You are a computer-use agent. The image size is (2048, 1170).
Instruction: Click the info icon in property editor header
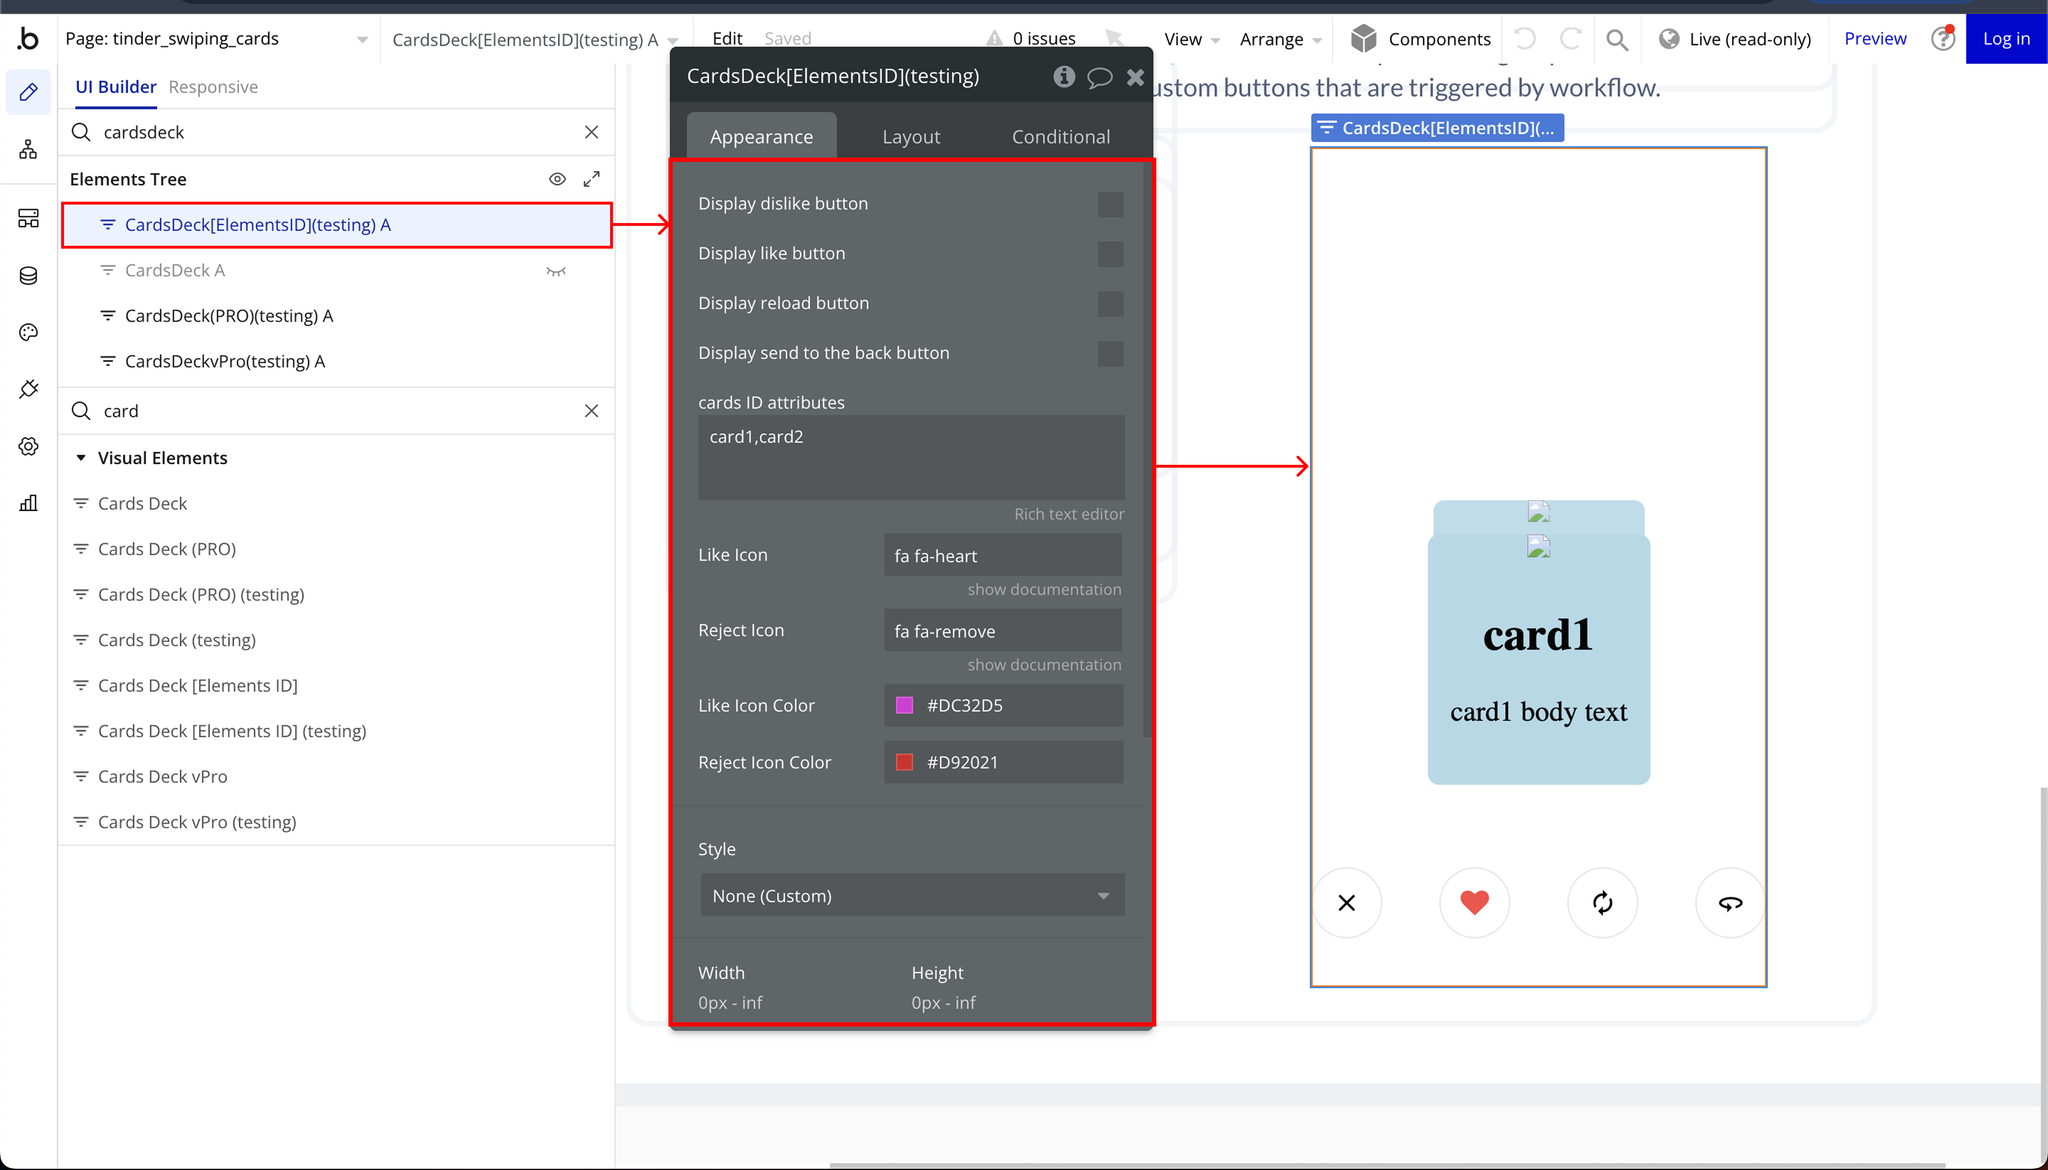point(1063,77)
